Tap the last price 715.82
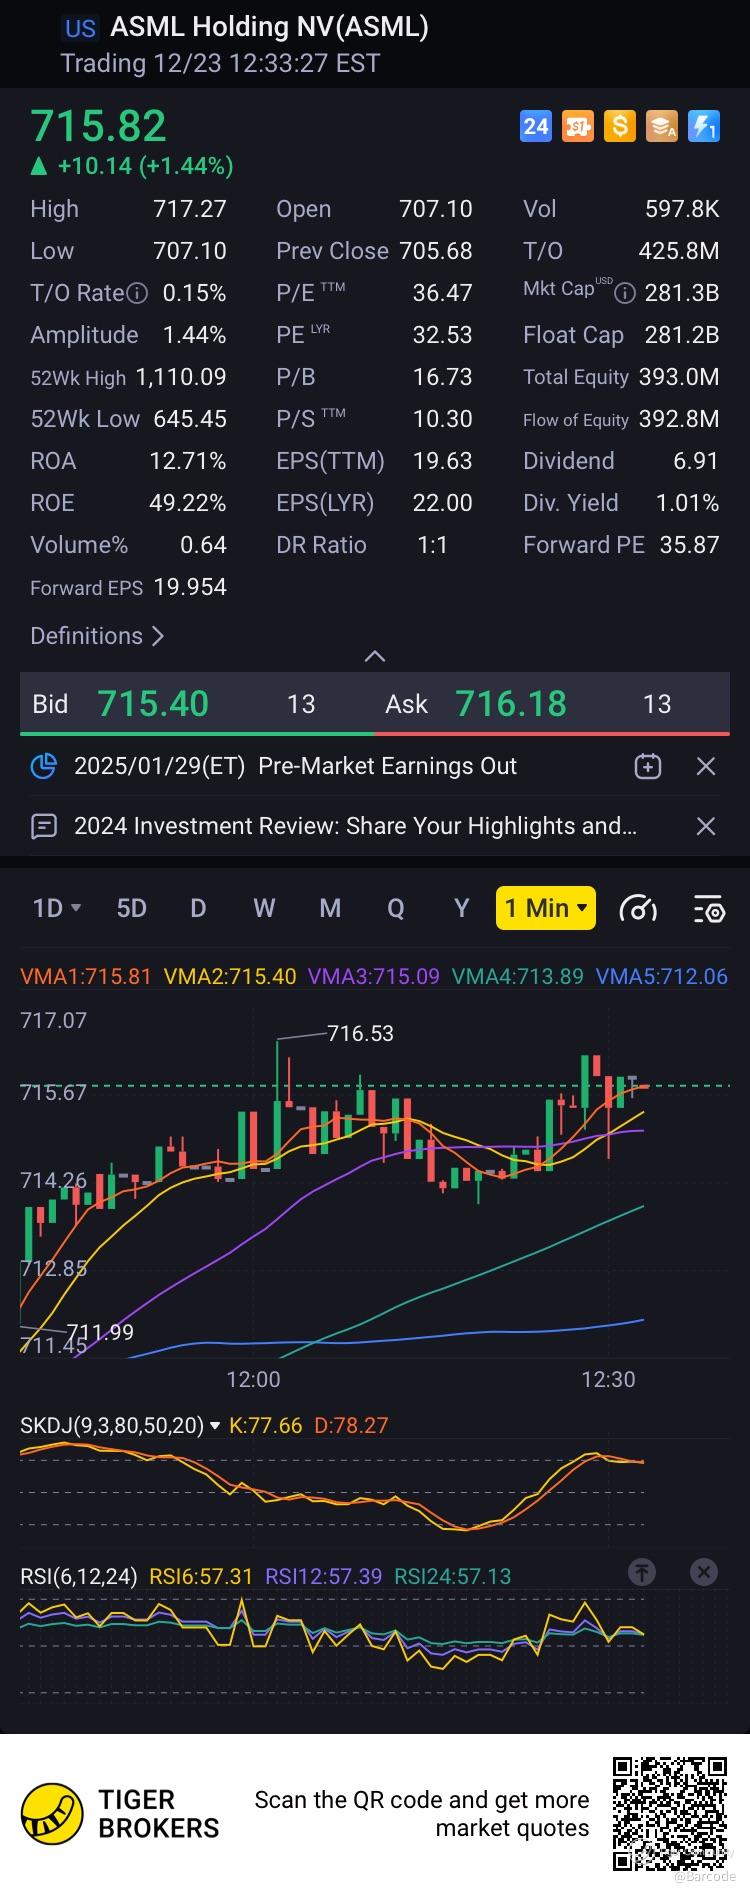Image resolution: width=750 pixels, height=1894 pixels. click(98, 126)
